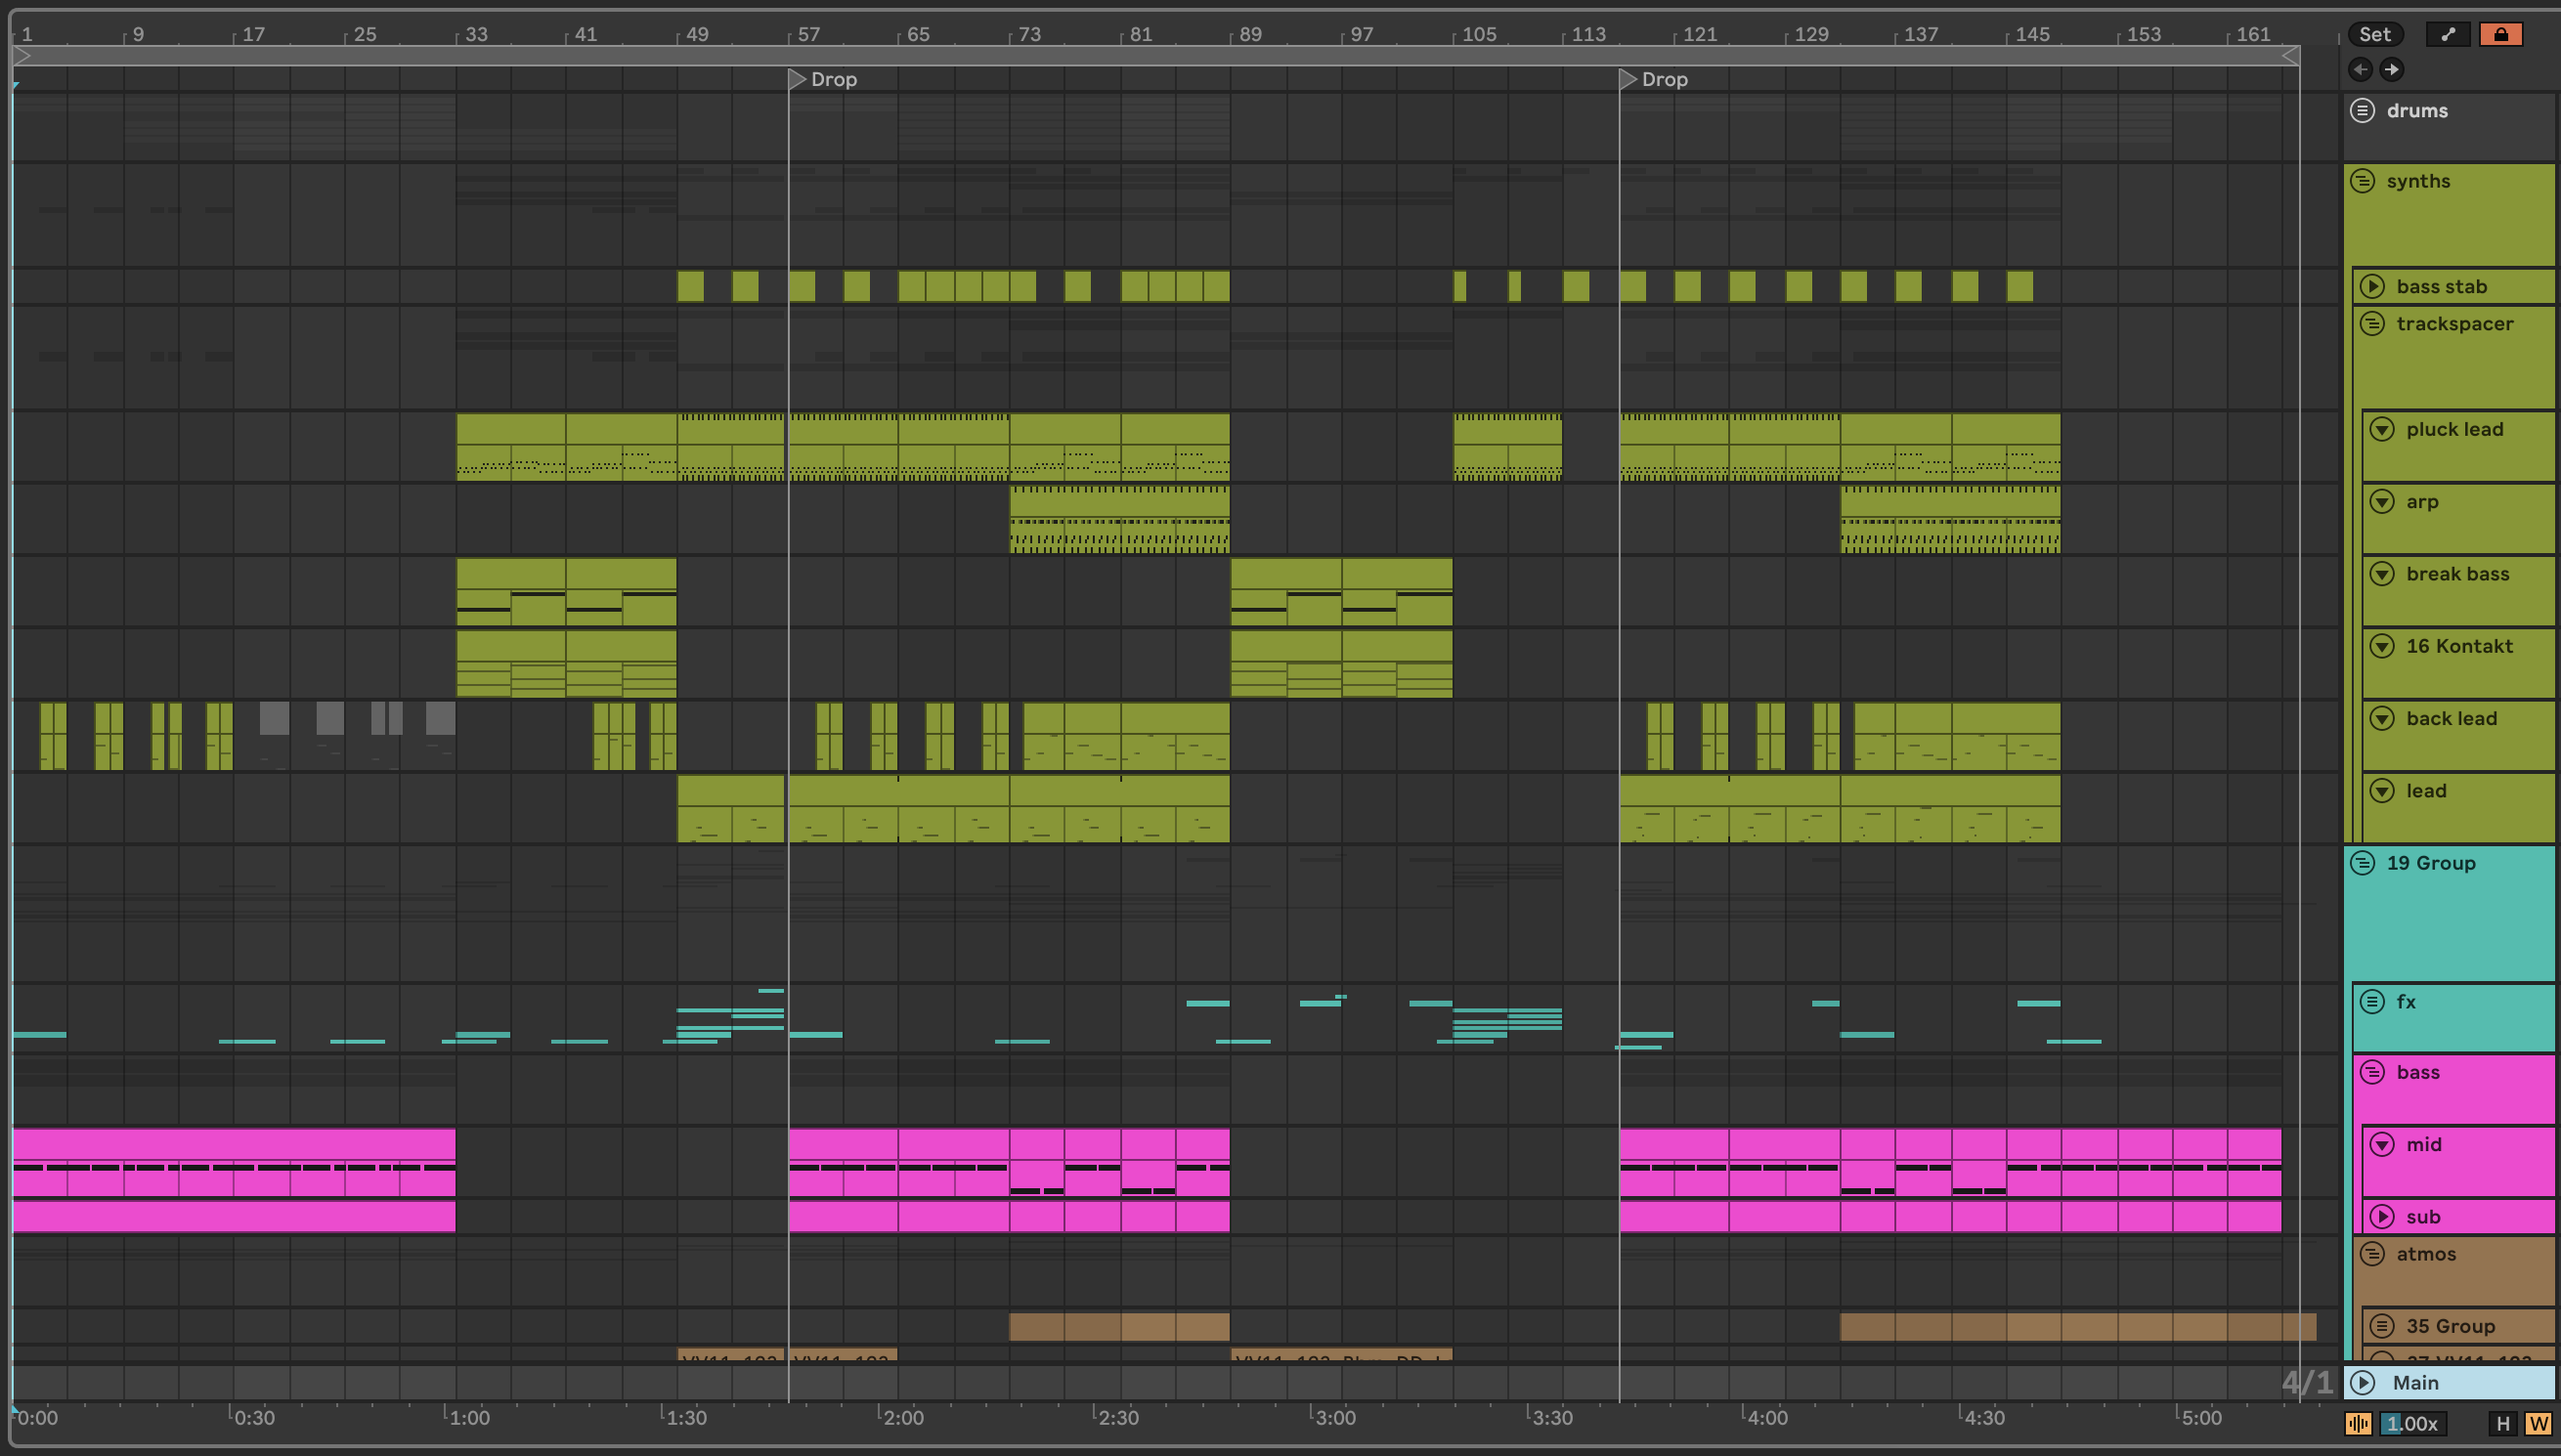Click the fx group fold icon

click(x=2372, y=1001)
